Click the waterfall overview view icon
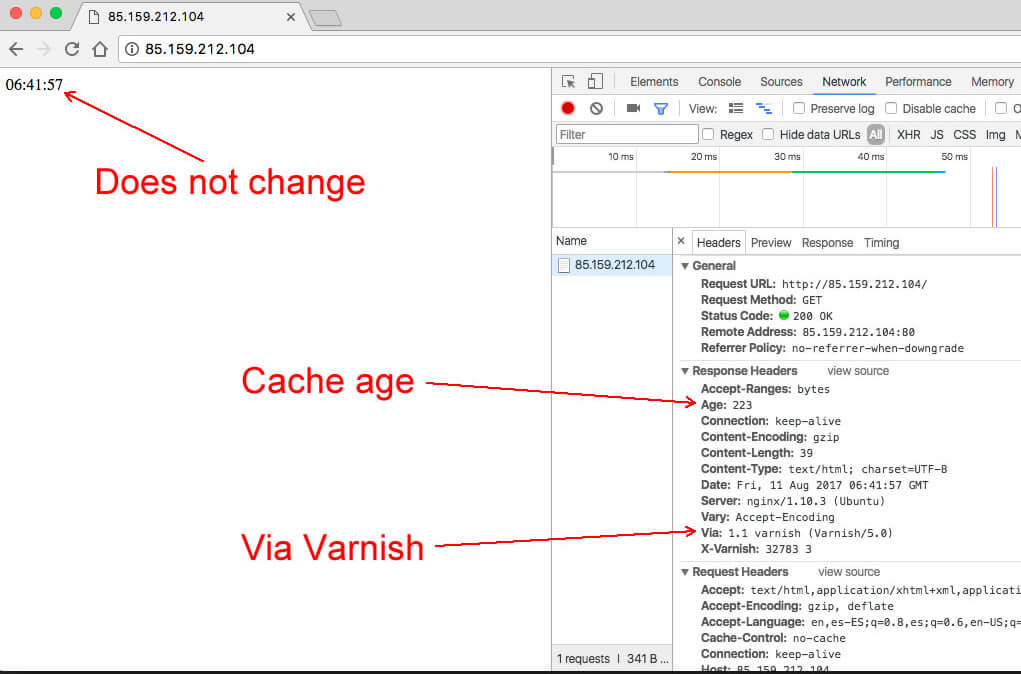The height and width of the screenshot is (674, 1021). pos(763,108)
